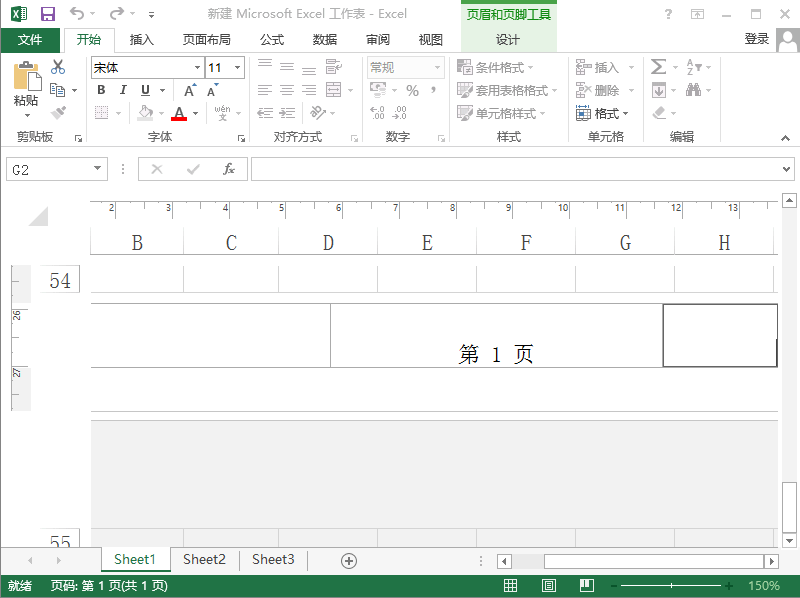
Task: Click the new sheet plus button
Action: coord(348,560)
